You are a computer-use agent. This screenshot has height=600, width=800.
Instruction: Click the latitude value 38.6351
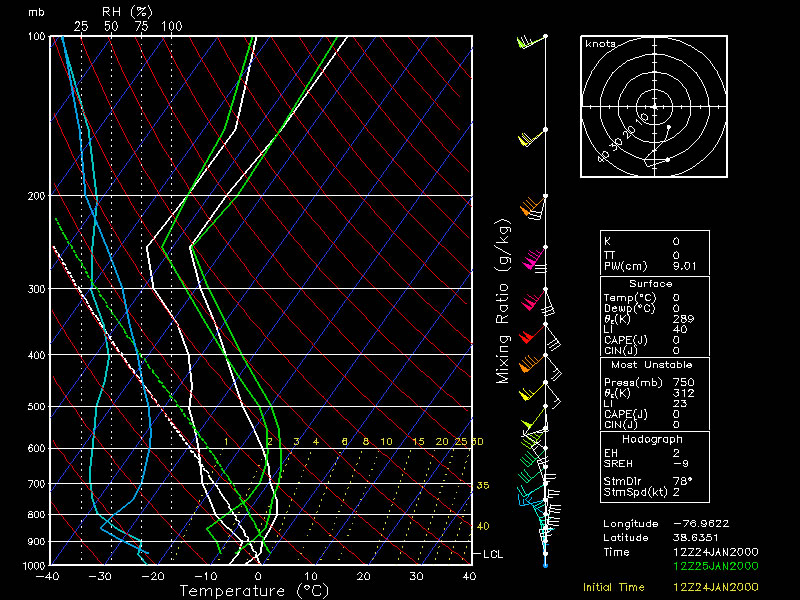(x=696, y=538)
